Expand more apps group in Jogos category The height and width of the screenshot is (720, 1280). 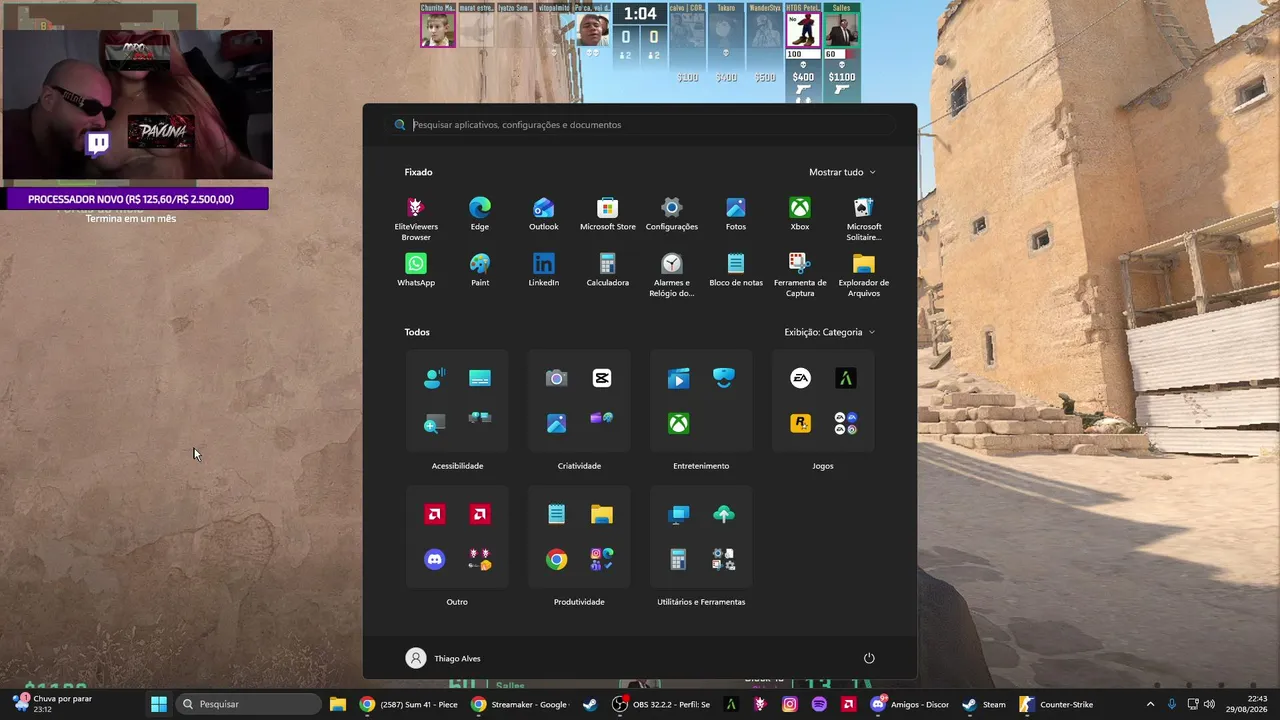pyautogui.click(x=846, y=423)
